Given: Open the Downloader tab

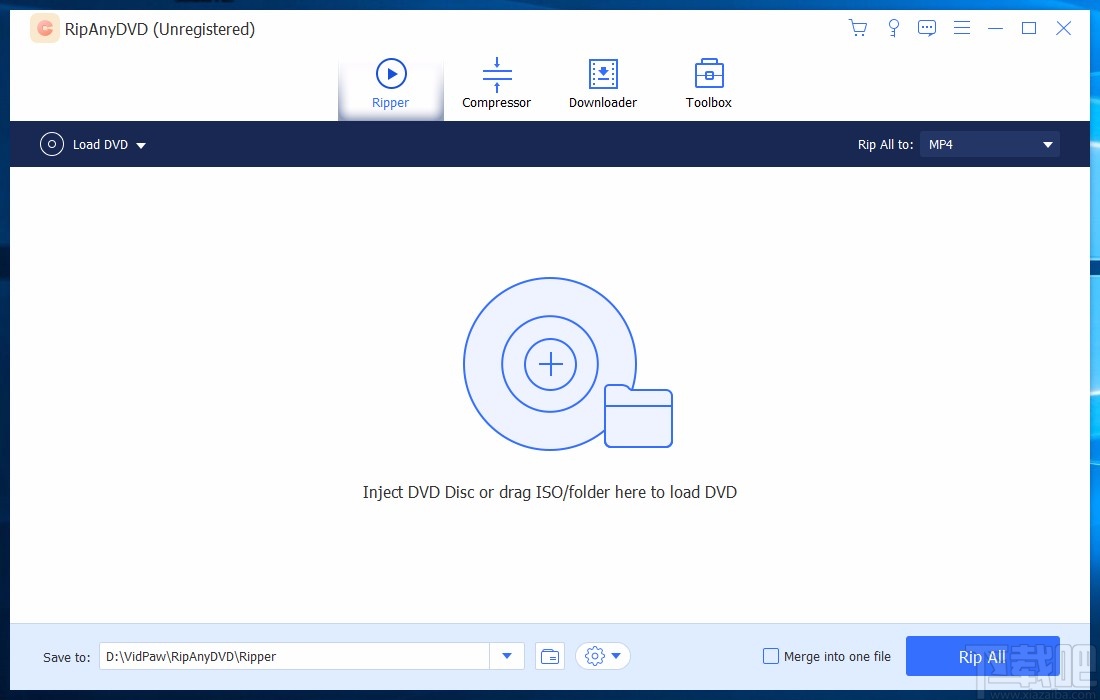Looking at the screenshot, I should tap(603, 84).
